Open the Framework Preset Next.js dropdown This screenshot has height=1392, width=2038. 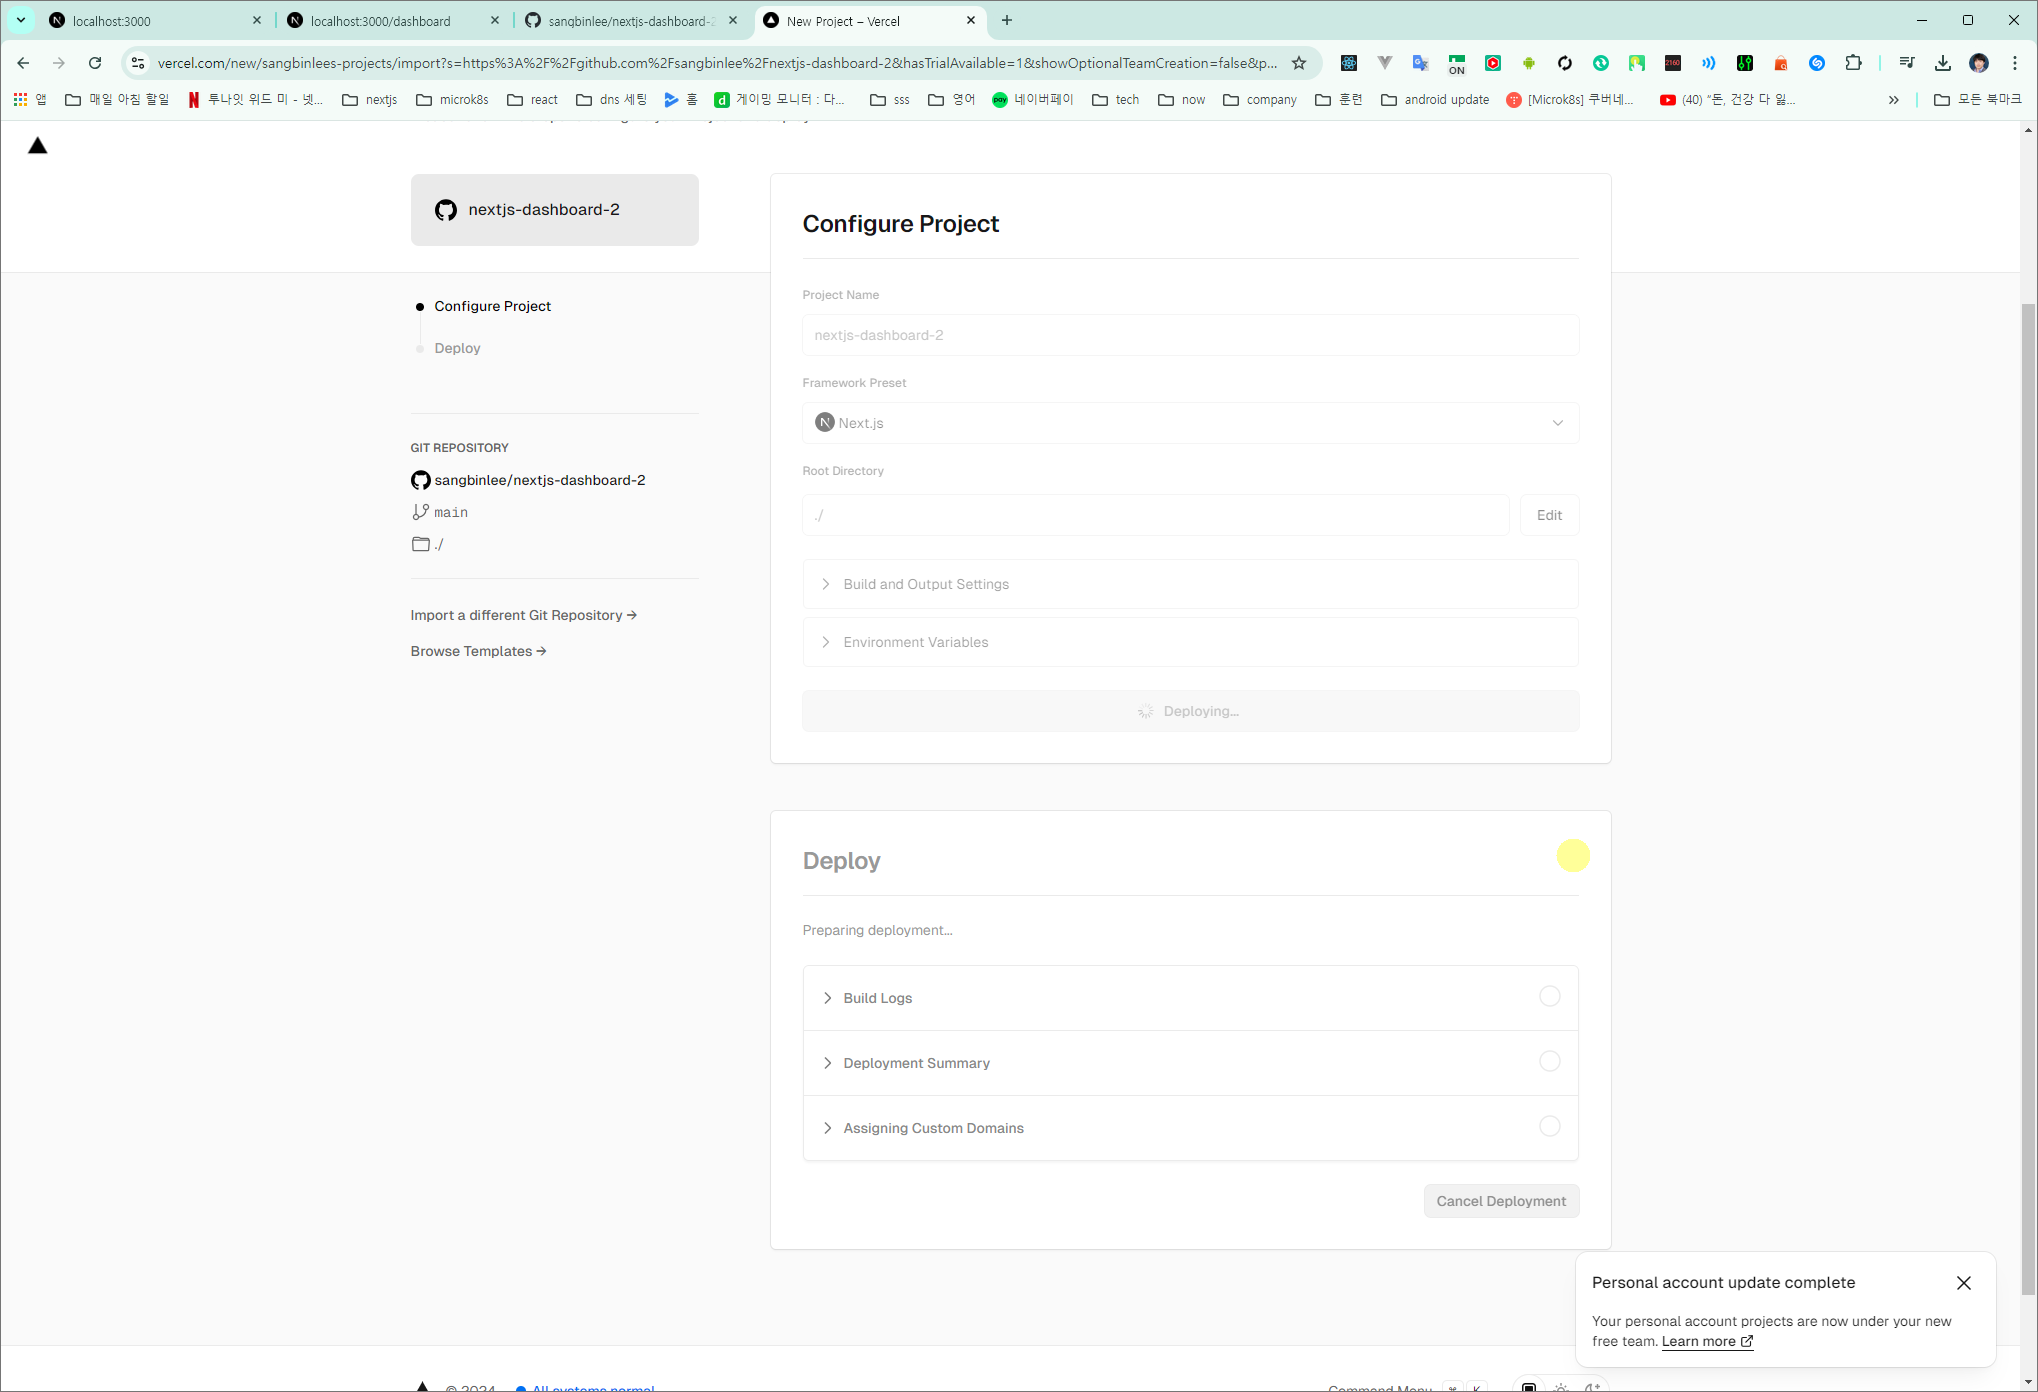[x=1189, y=423]
